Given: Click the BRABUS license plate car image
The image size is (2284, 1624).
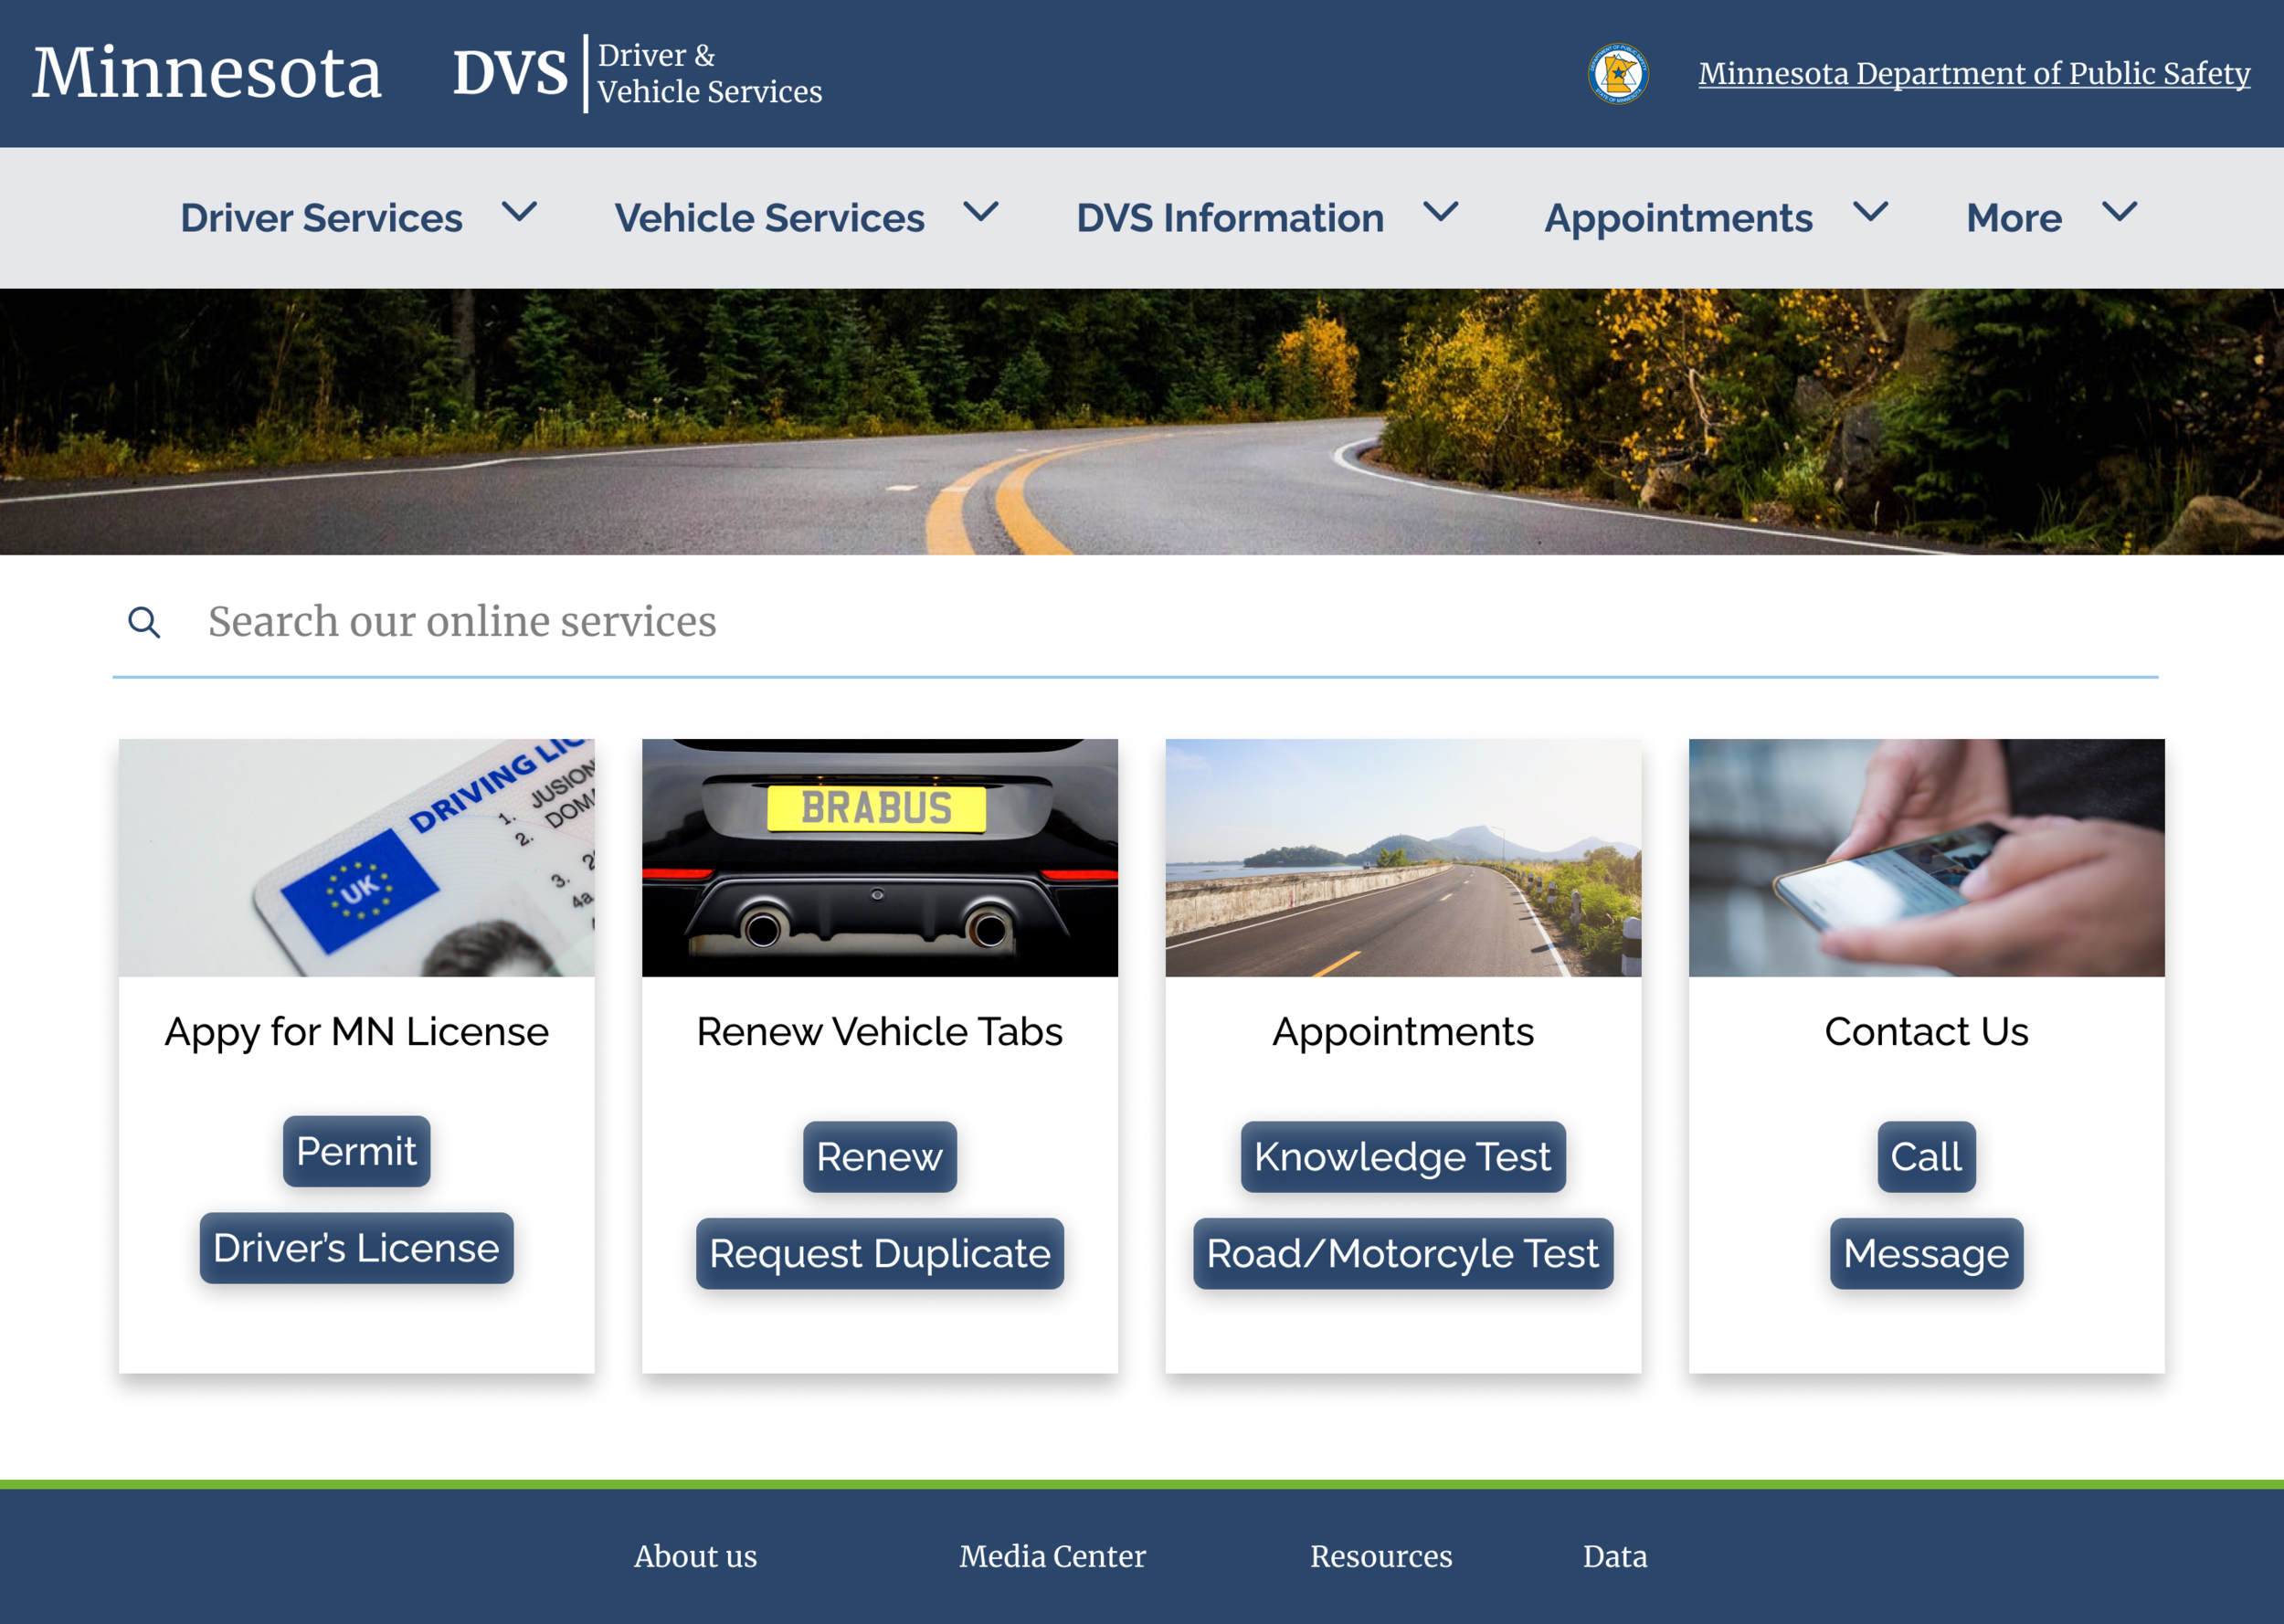Looking at the screenshot, I should 879,857.
